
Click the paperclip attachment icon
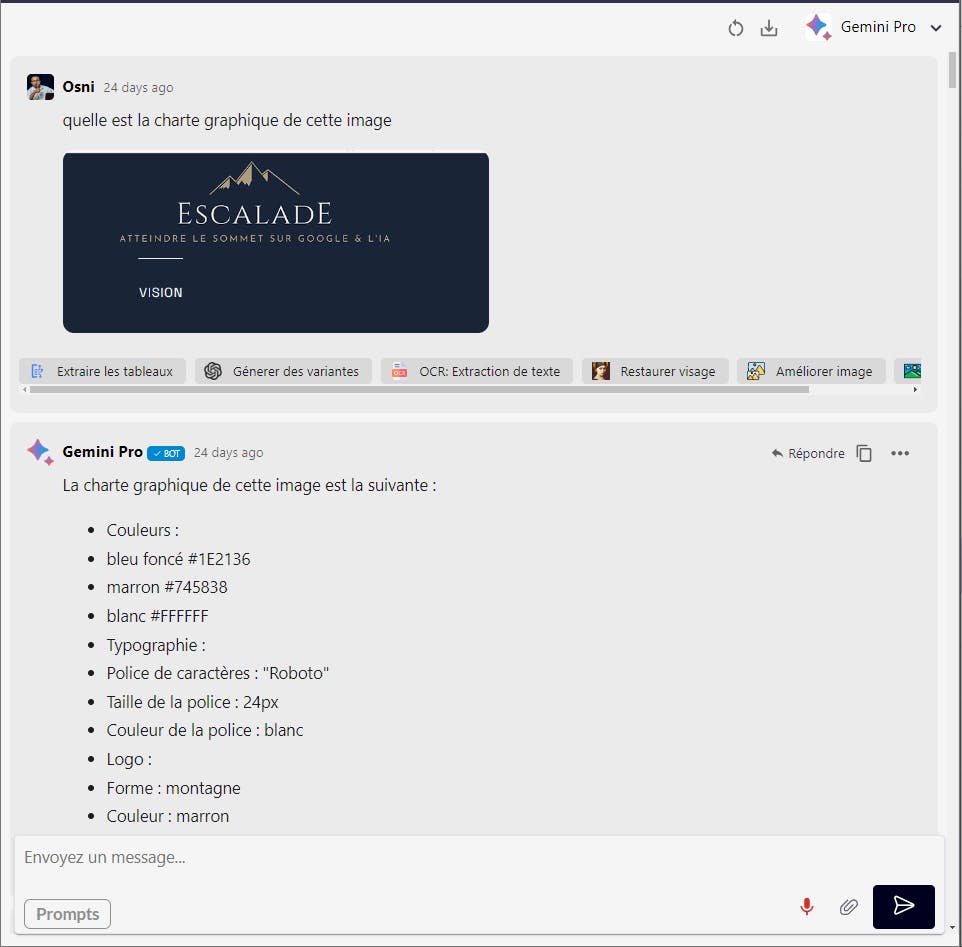point(848,907)
